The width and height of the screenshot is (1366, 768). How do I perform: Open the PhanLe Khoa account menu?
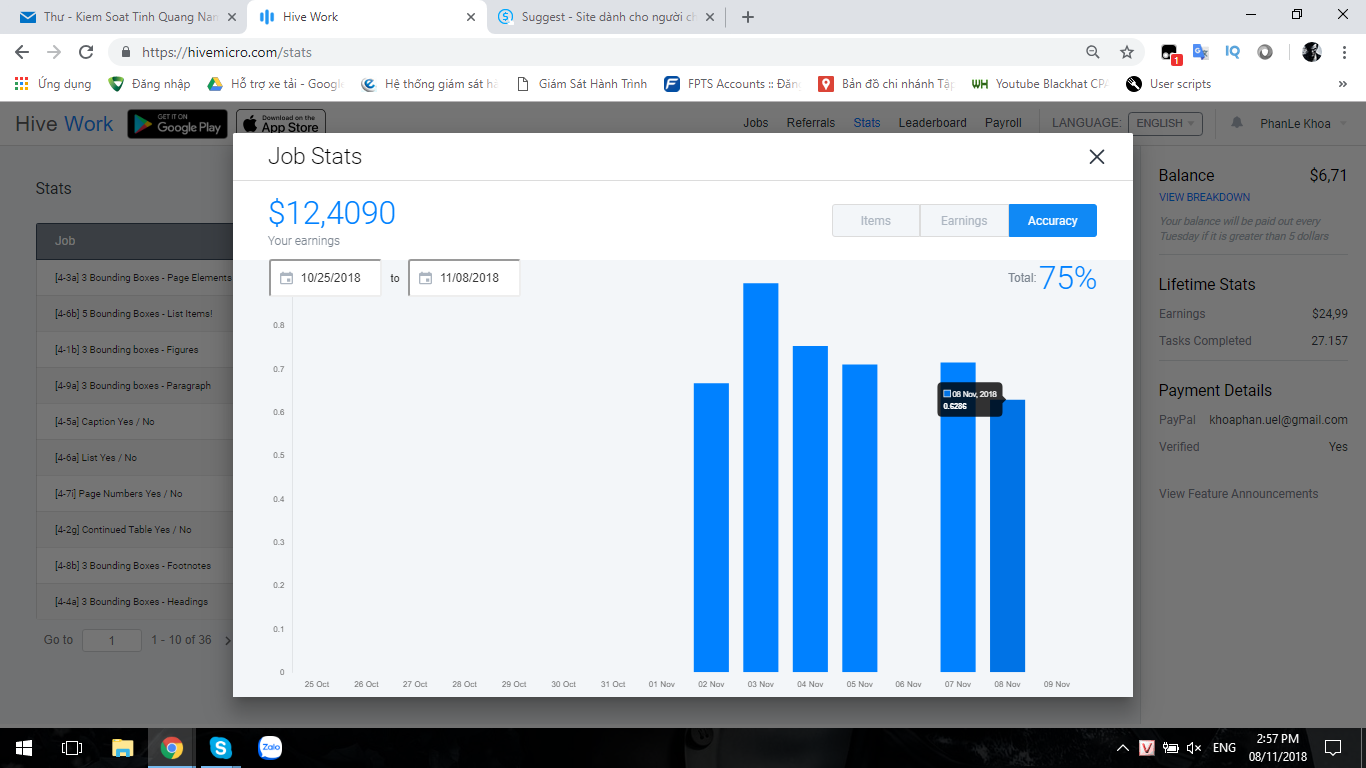1301,123
